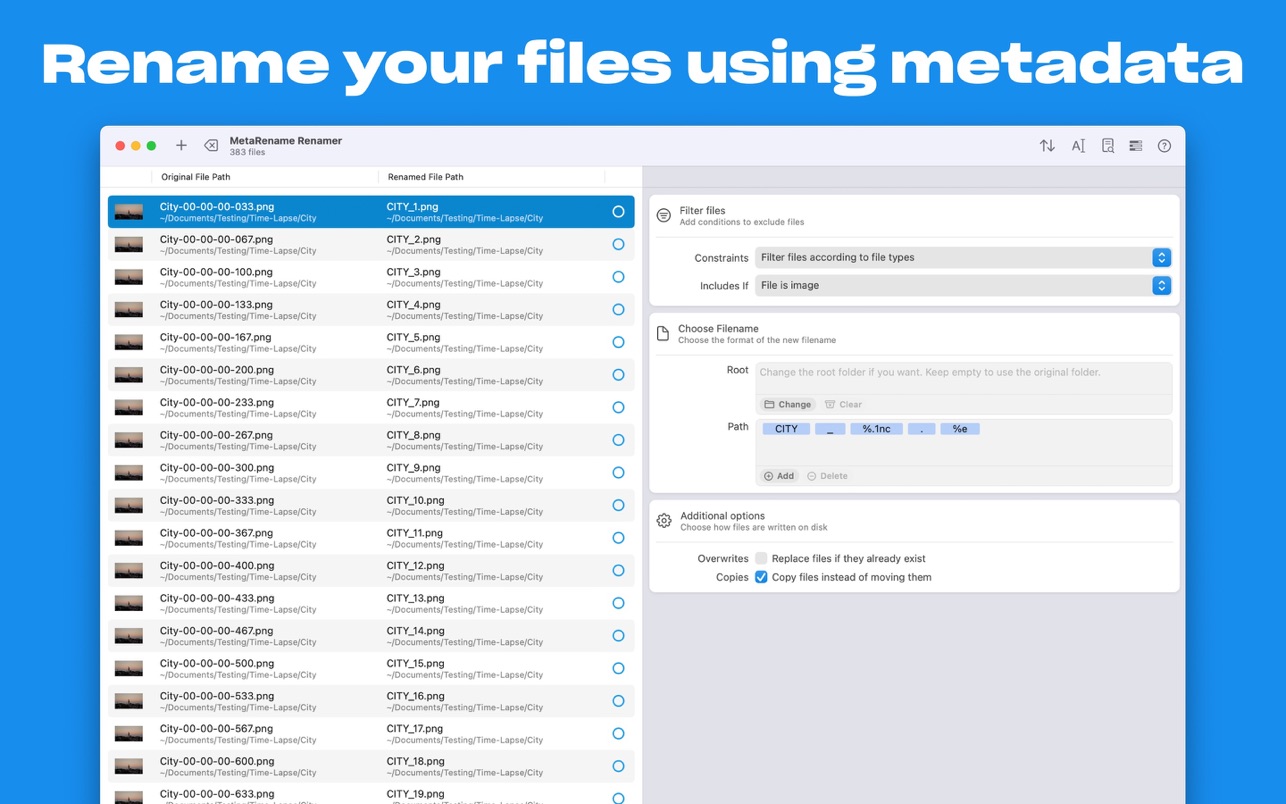Enable Replace files if they already exist
Image resolution: width=1286 pixels, height=804 pixels.
[761, 559]
